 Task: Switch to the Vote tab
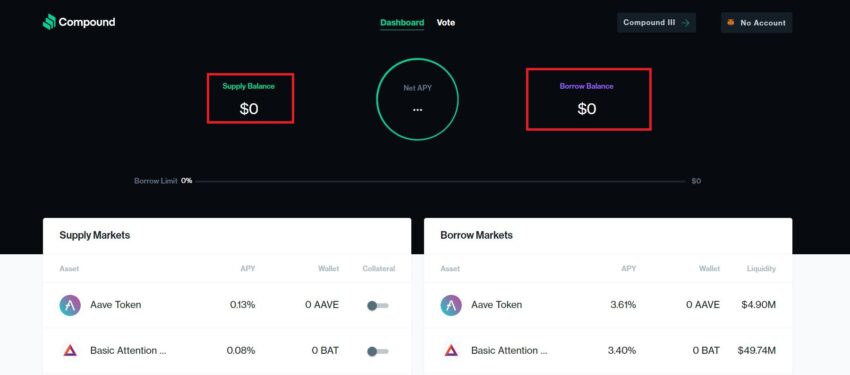click(x=446, y=23)
